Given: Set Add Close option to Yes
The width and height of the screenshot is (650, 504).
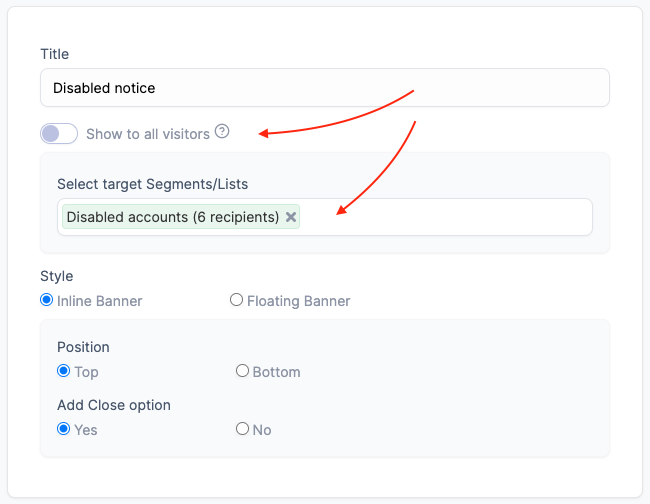Looking at the screenshot, I should [x=63, y=429].
